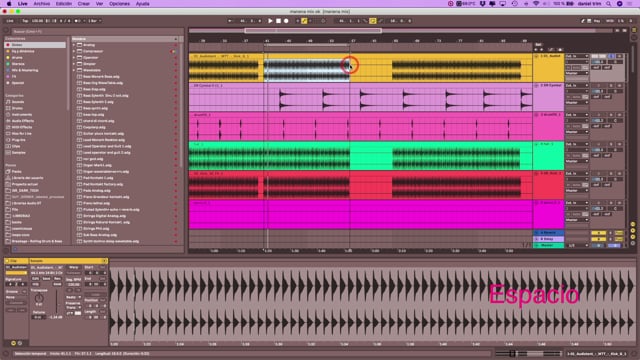Open the Edición menu
The height and width of the screenshot is (360, 640).
(64, 4)
